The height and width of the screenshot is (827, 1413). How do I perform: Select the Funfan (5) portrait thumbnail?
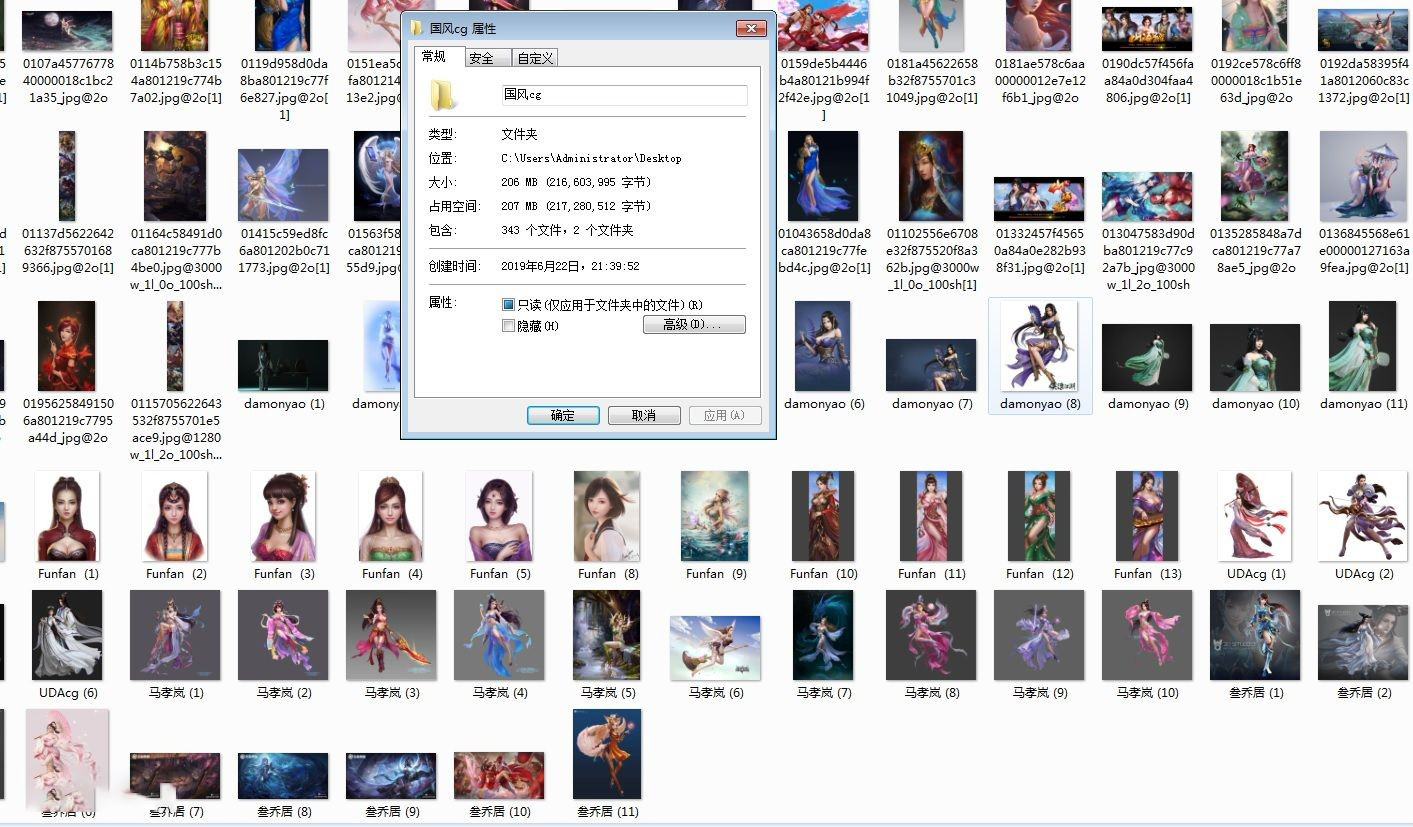pos(498,516)
